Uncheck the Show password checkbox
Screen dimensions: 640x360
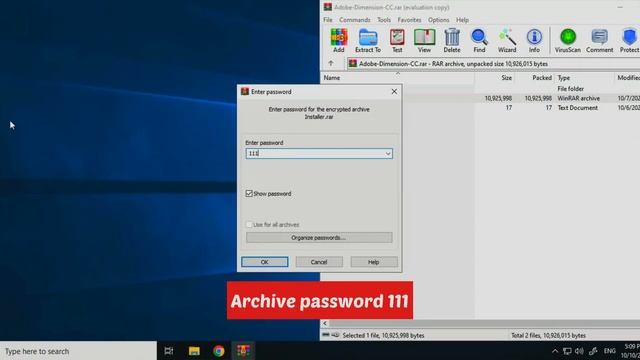[x=249, y=193]
